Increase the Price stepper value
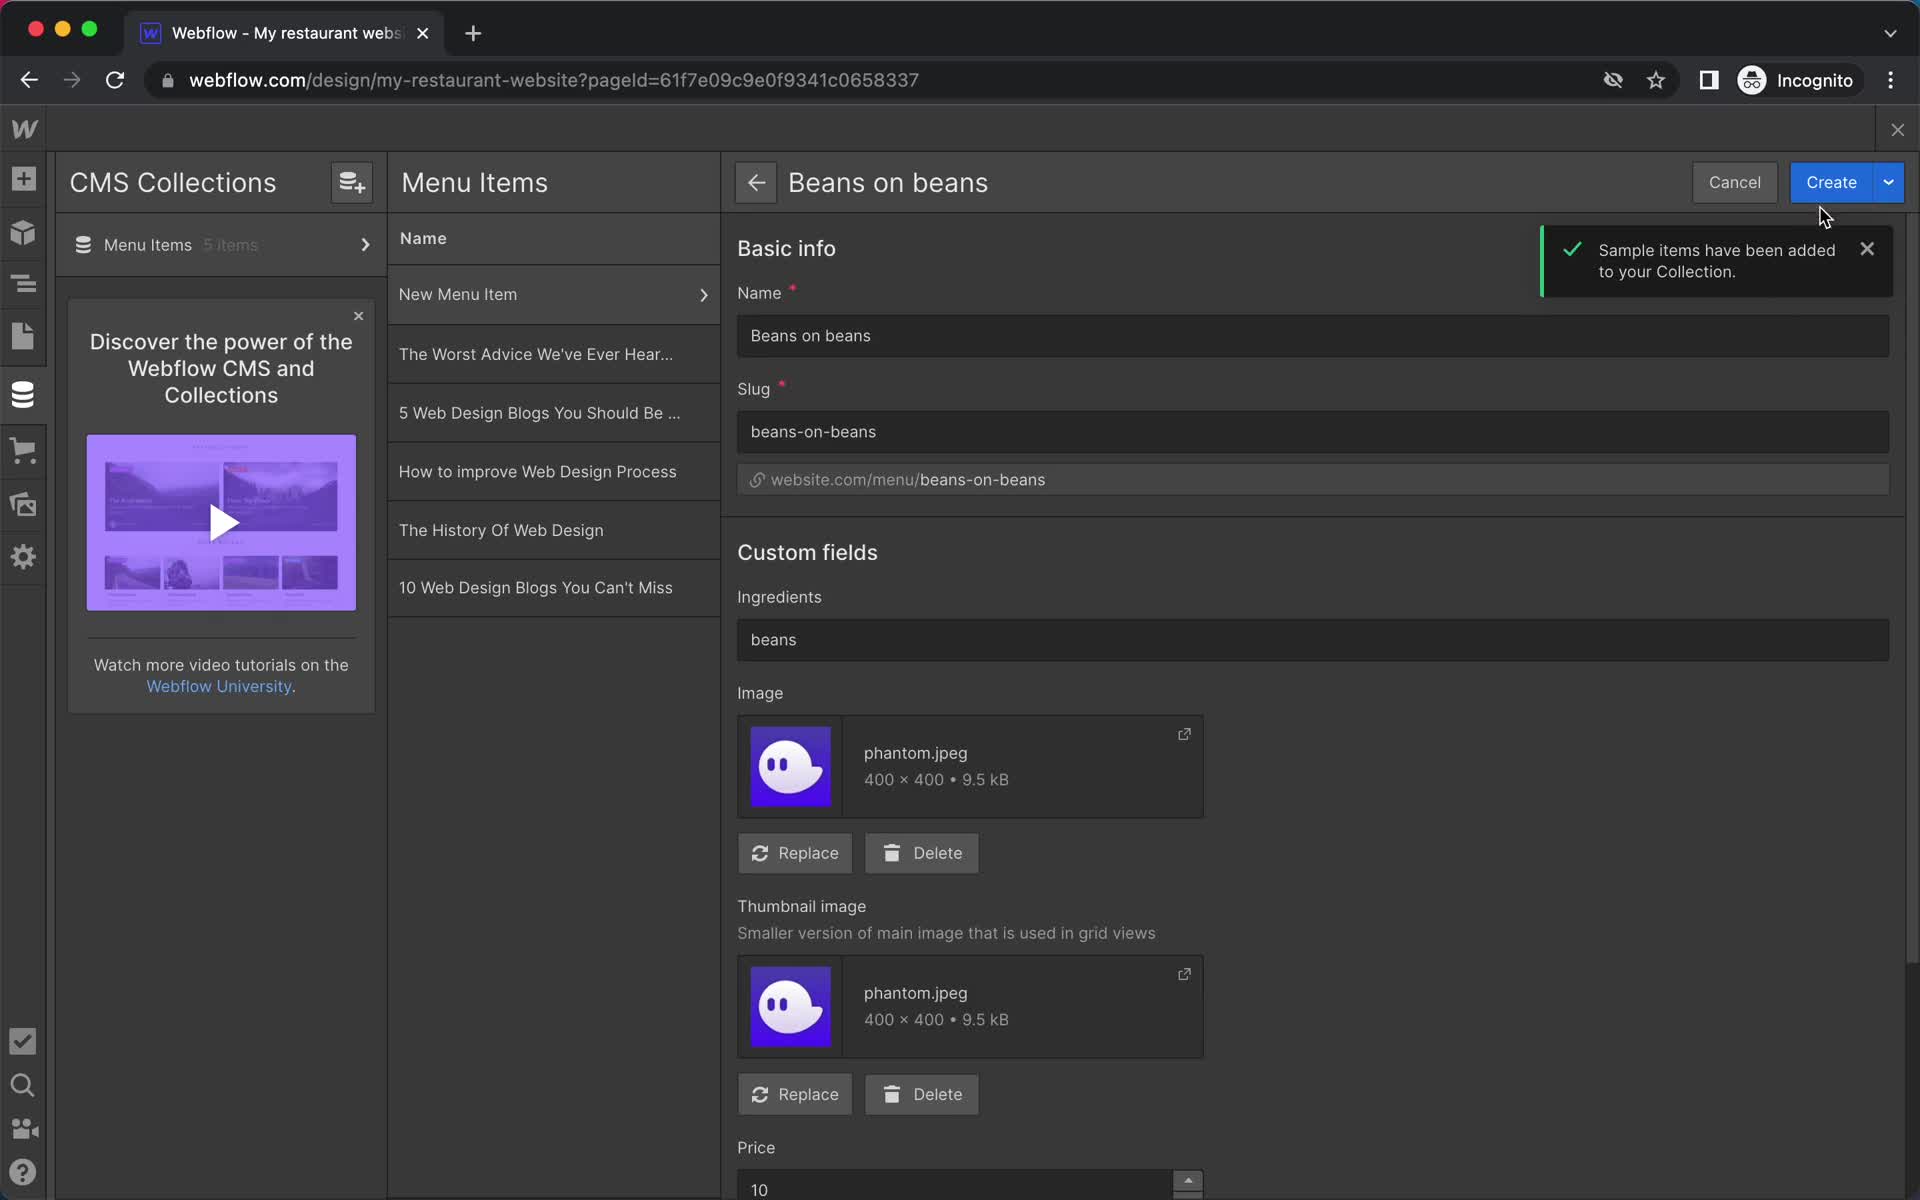 1187,1181
